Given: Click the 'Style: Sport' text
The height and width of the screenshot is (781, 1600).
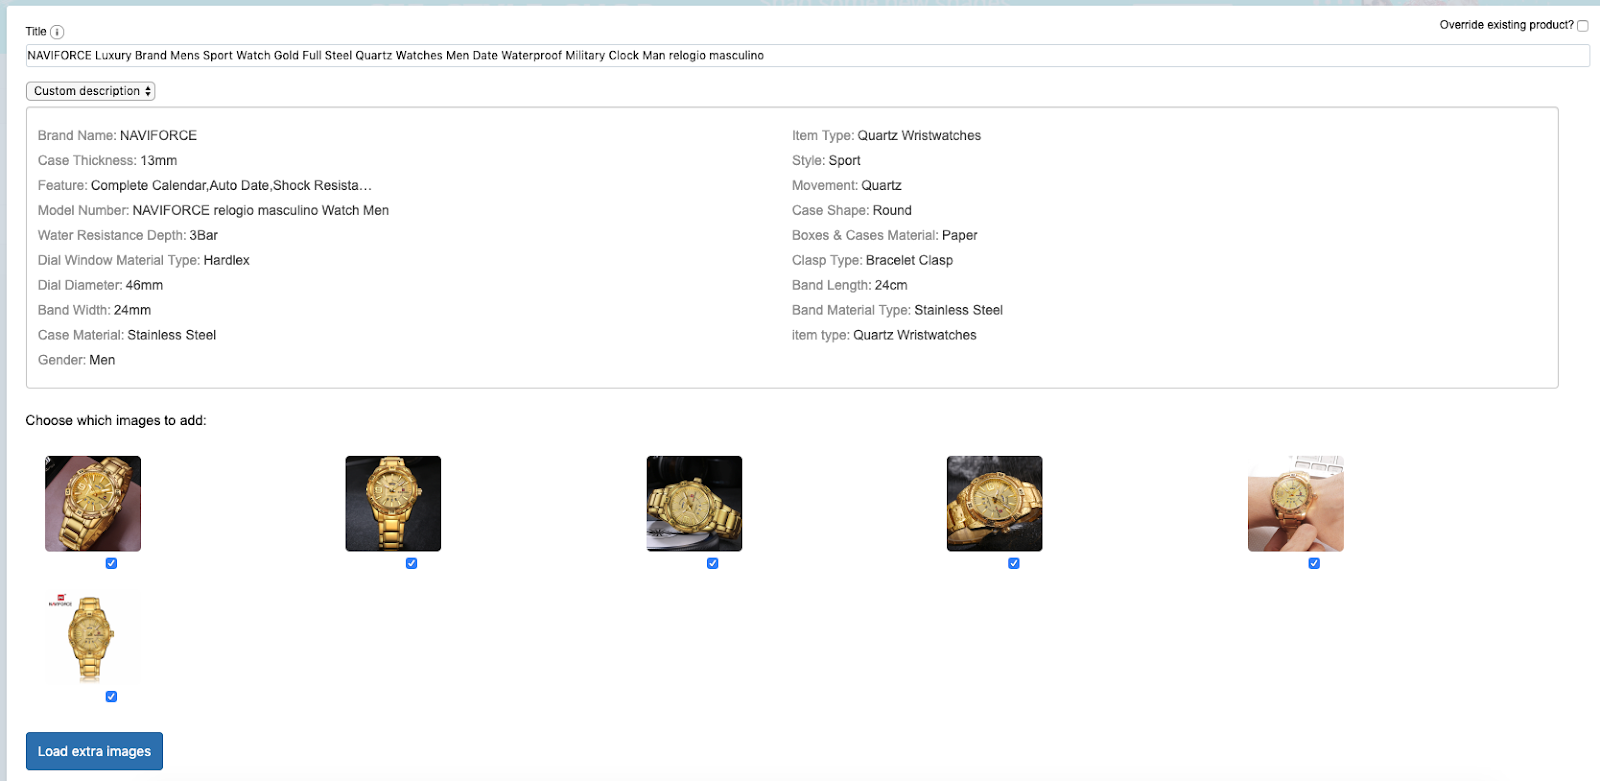Looking at the screenshot, I should [826, 161].
